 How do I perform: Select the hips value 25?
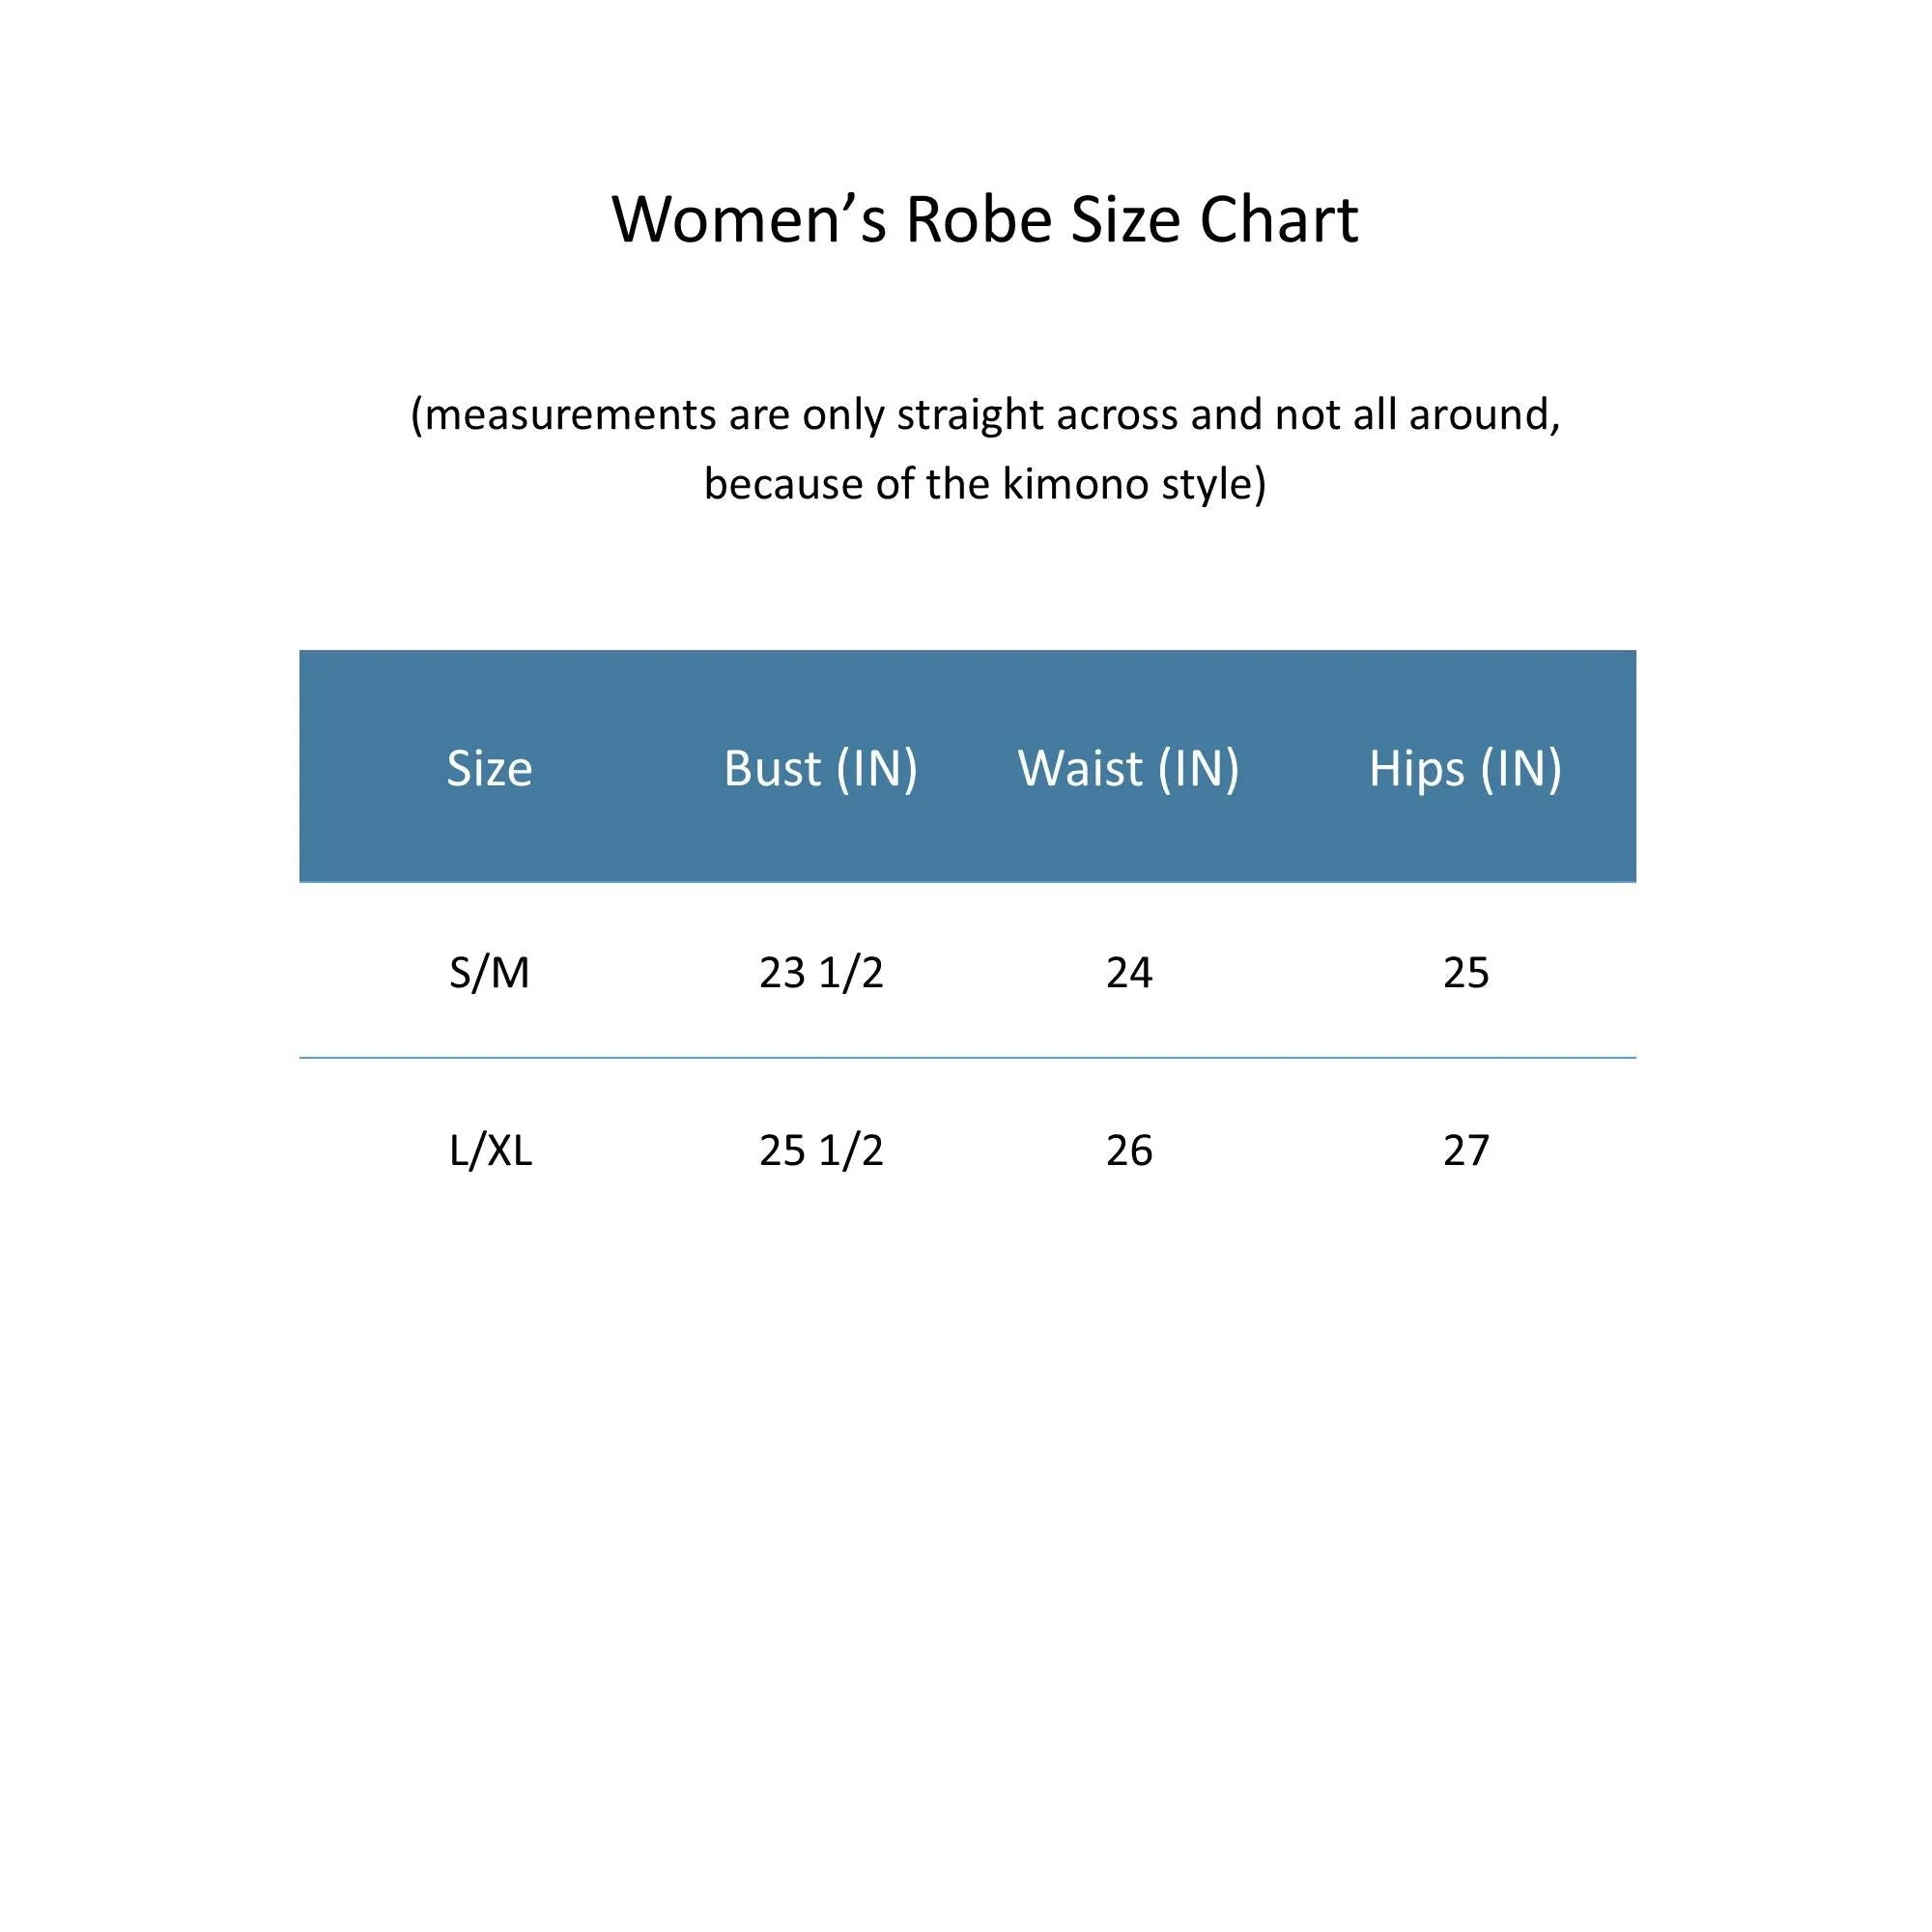1466,973
